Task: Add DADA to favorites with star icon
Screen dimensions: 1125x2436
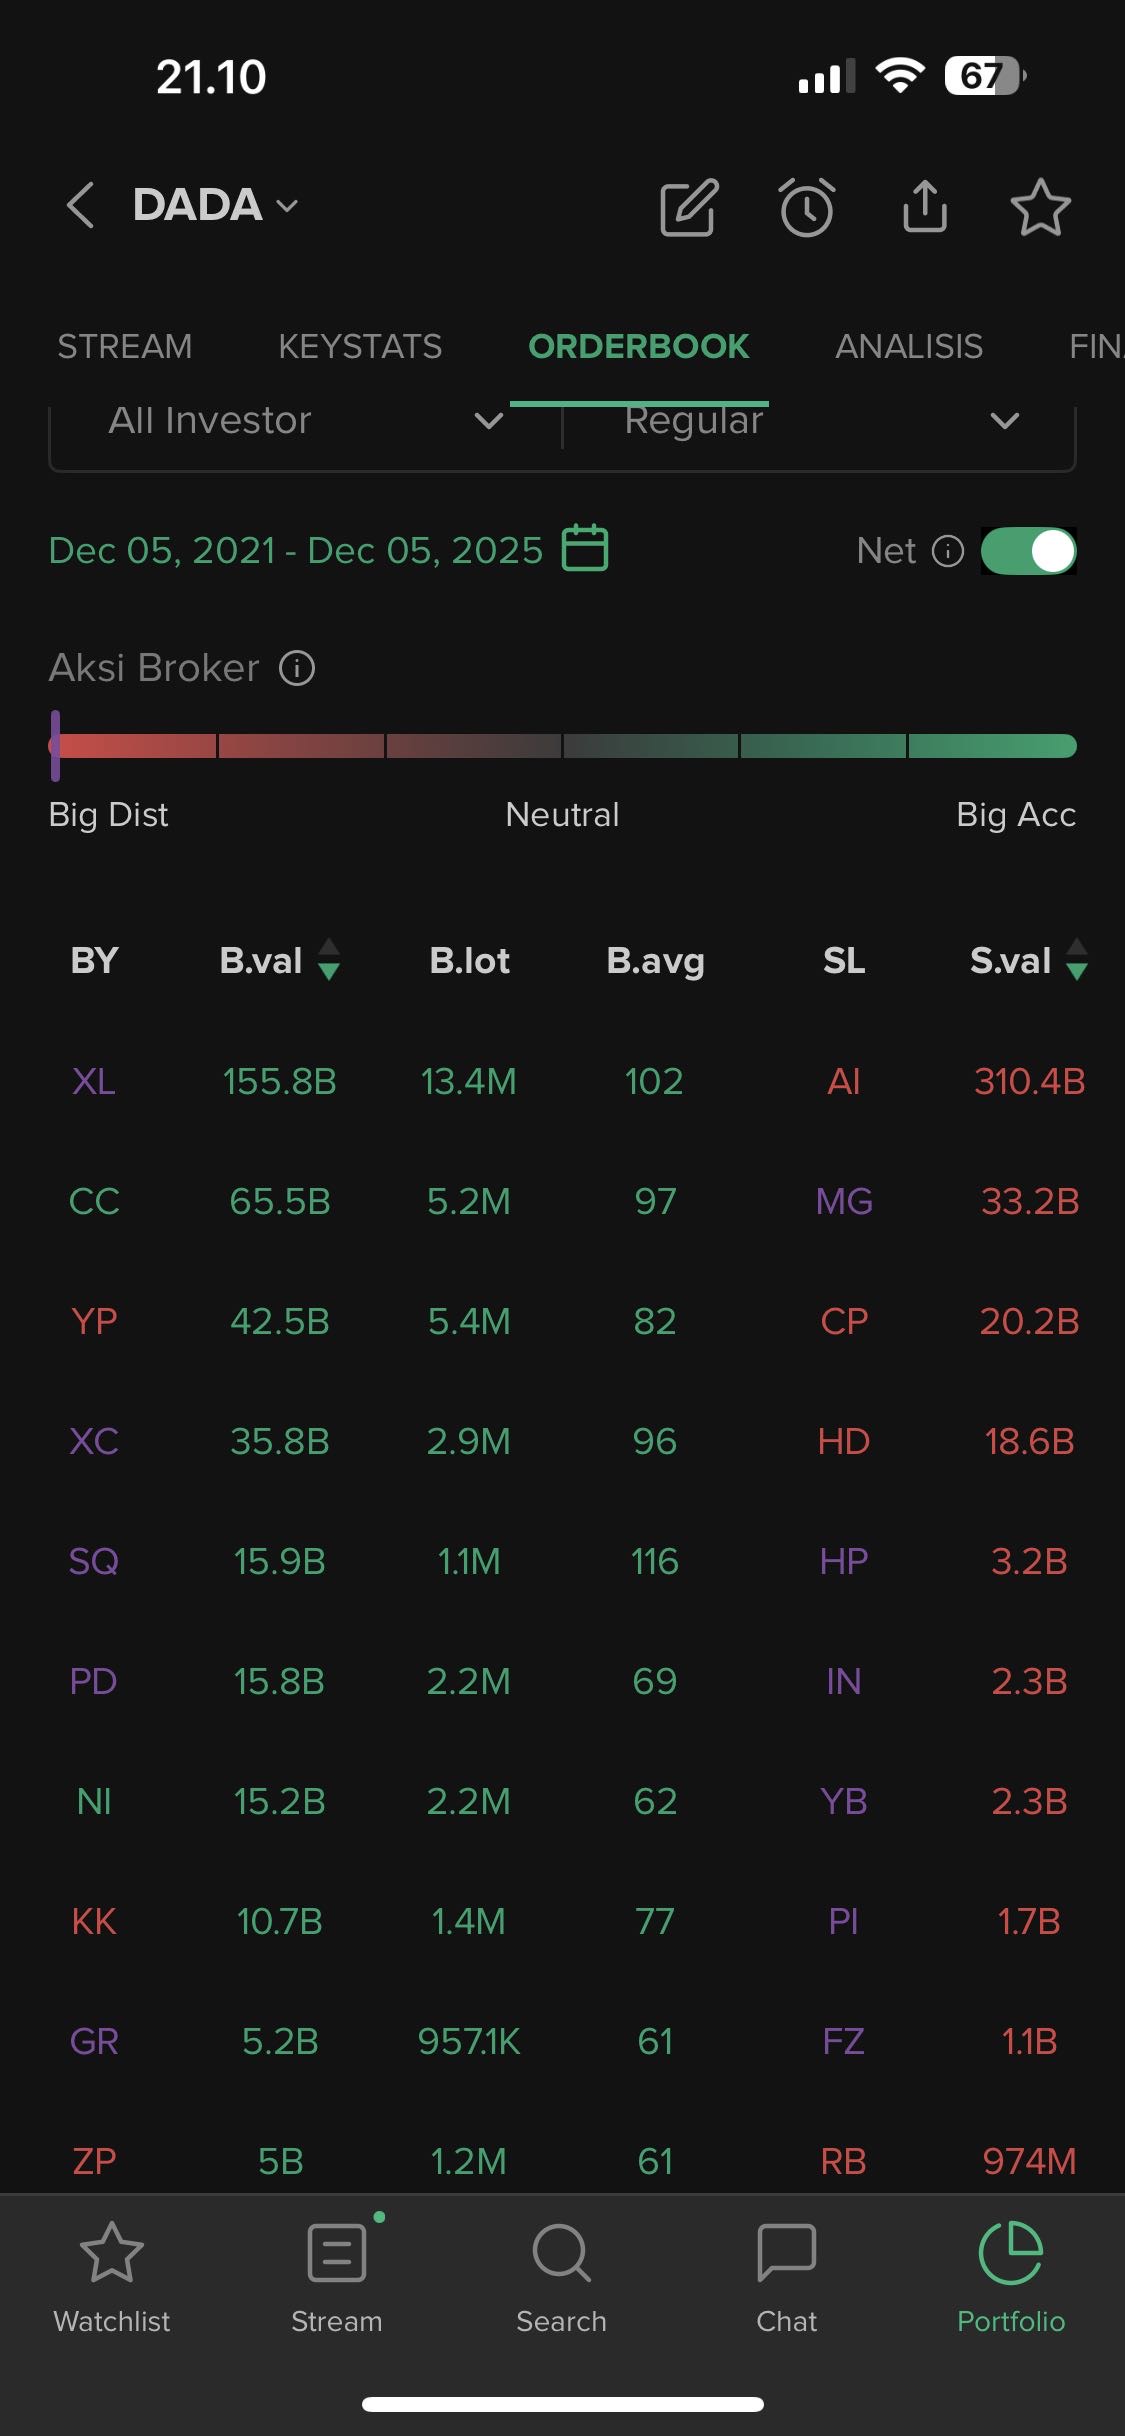Action: (x=1040, y=207)
